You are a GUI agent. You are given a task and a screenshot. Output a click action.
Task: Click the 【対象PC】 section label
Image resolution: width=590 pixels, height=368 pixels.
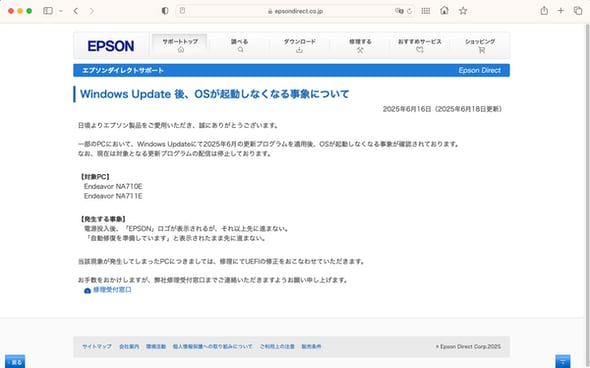coord(95,176)
